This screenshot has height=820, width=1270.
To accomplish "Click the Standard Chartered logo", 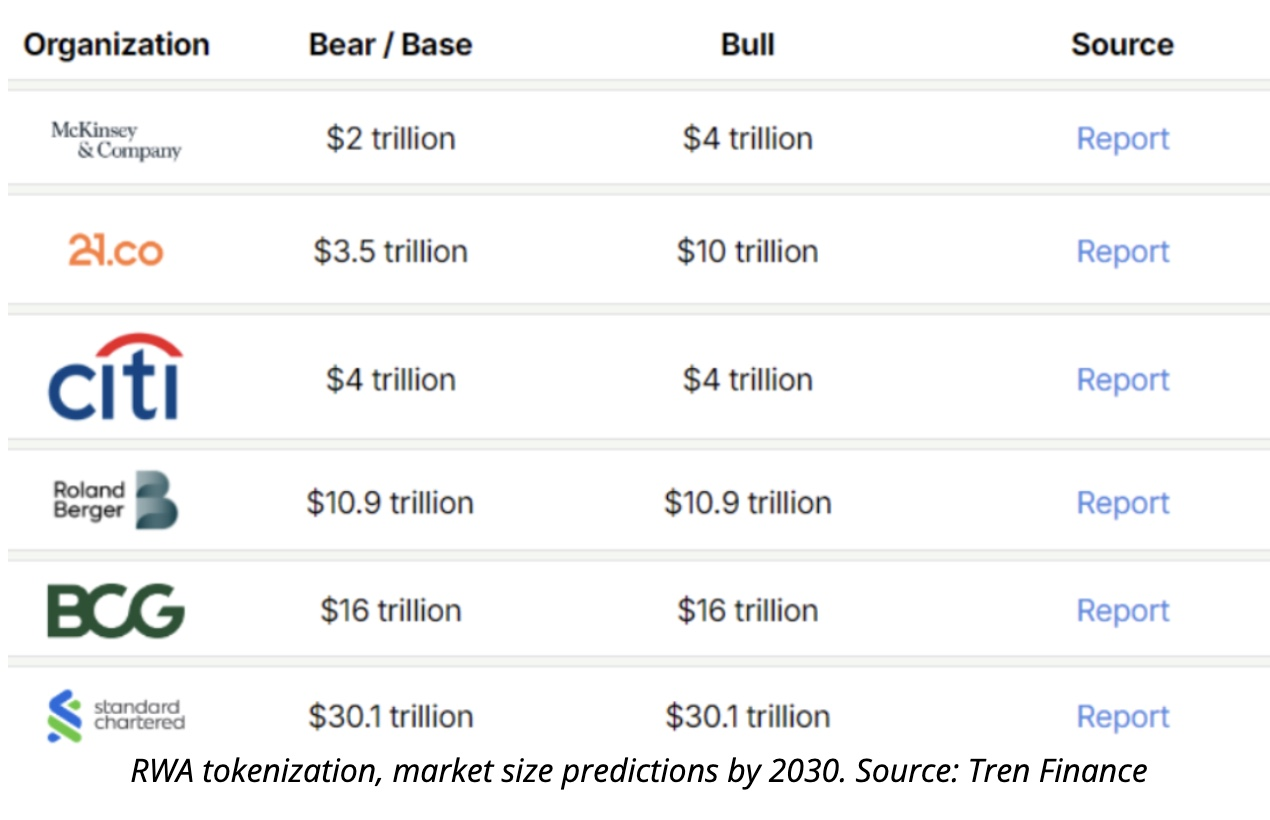I will 116,716.
